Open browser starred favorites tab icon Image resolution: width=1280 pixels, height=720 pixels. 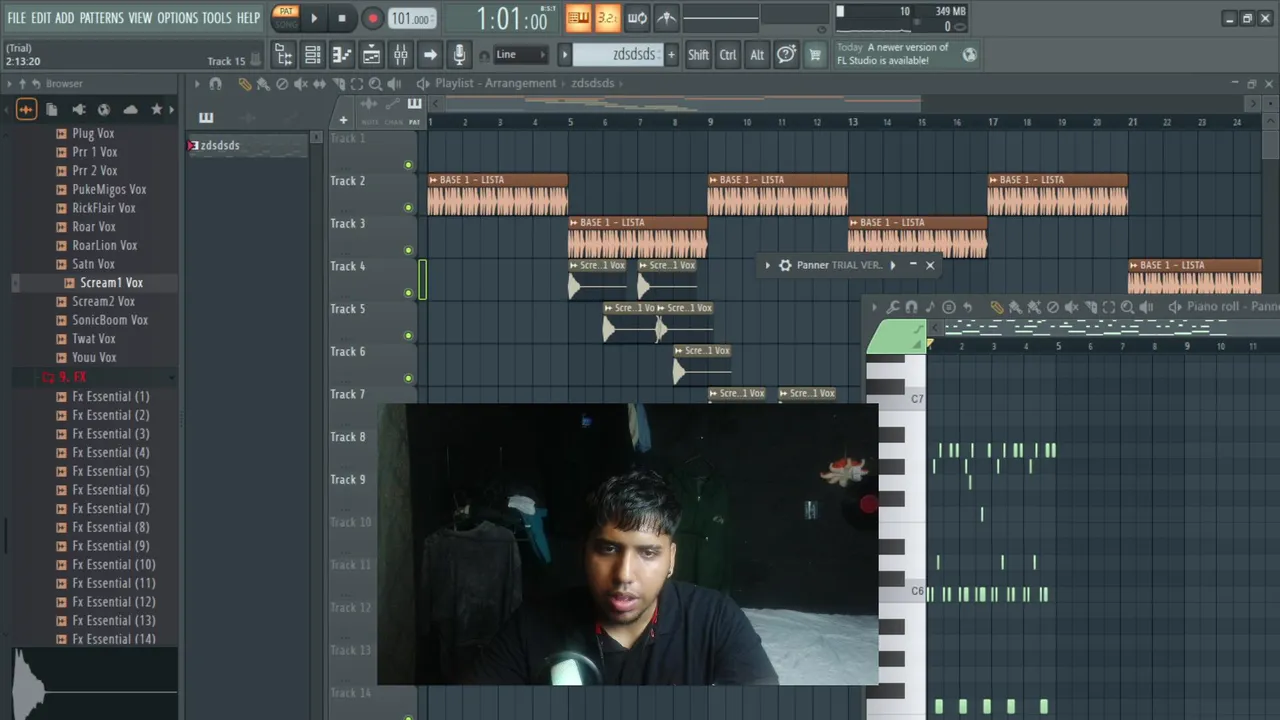point(156,109)
